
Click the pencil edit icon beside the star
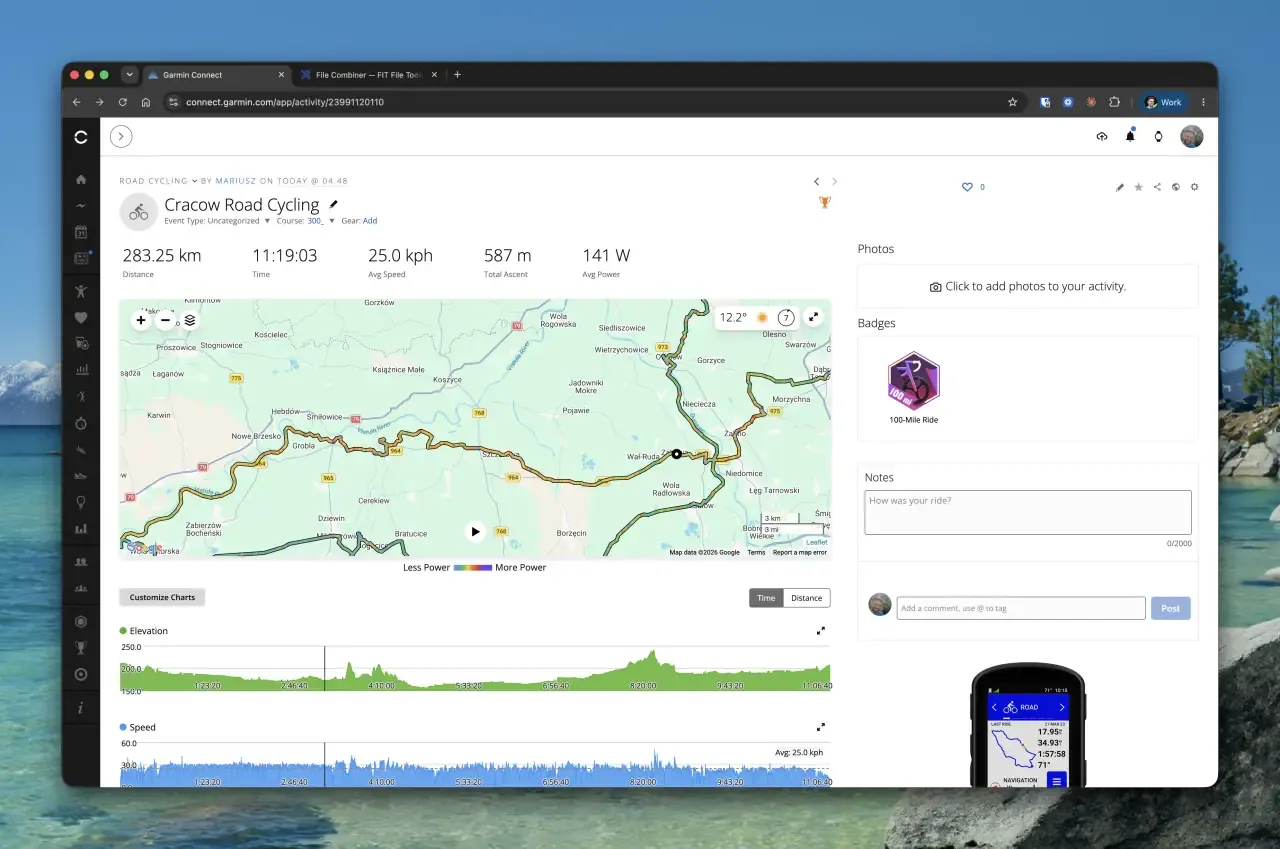[1120, 187]
